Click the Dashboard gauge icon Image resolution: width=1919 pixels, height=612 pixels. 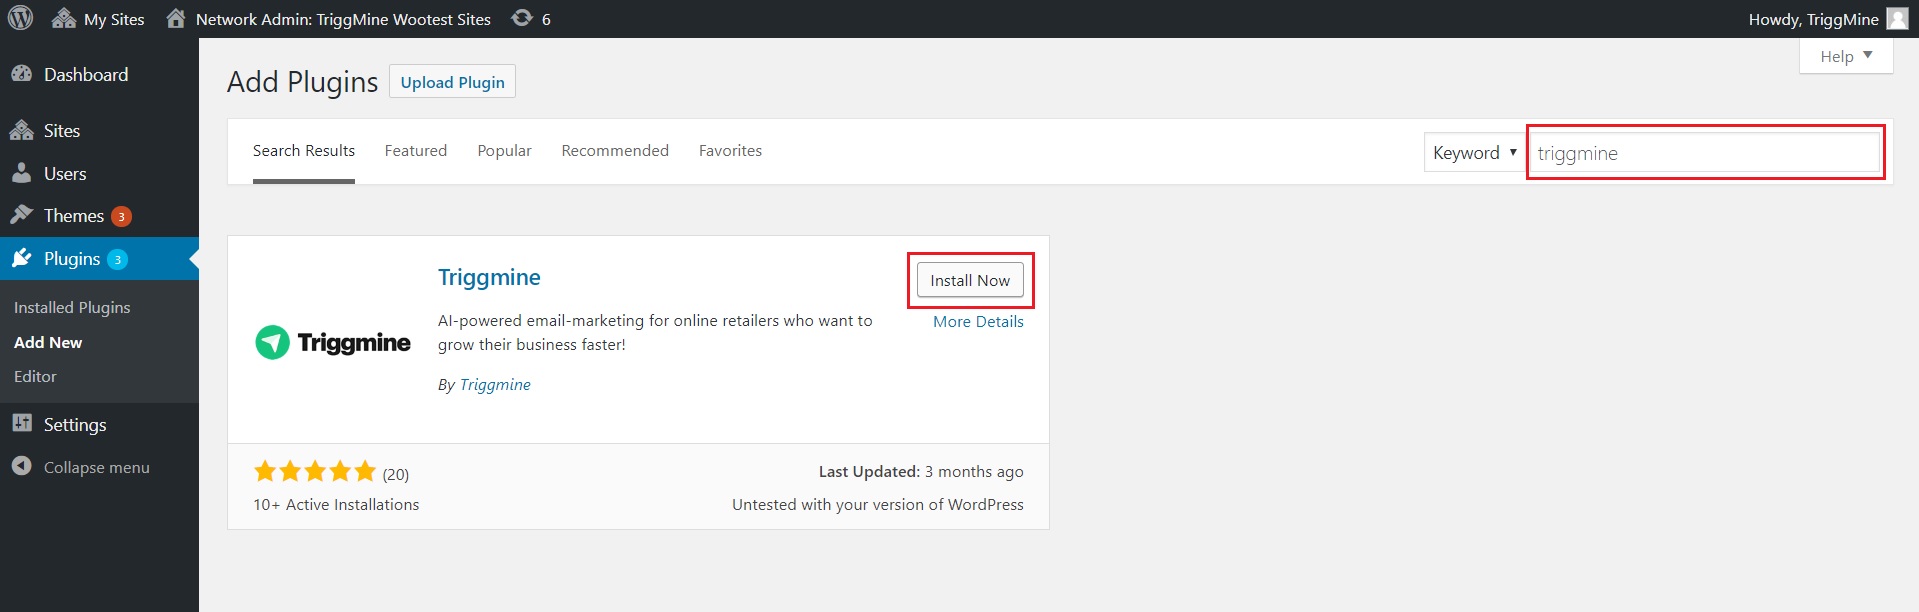22,74
